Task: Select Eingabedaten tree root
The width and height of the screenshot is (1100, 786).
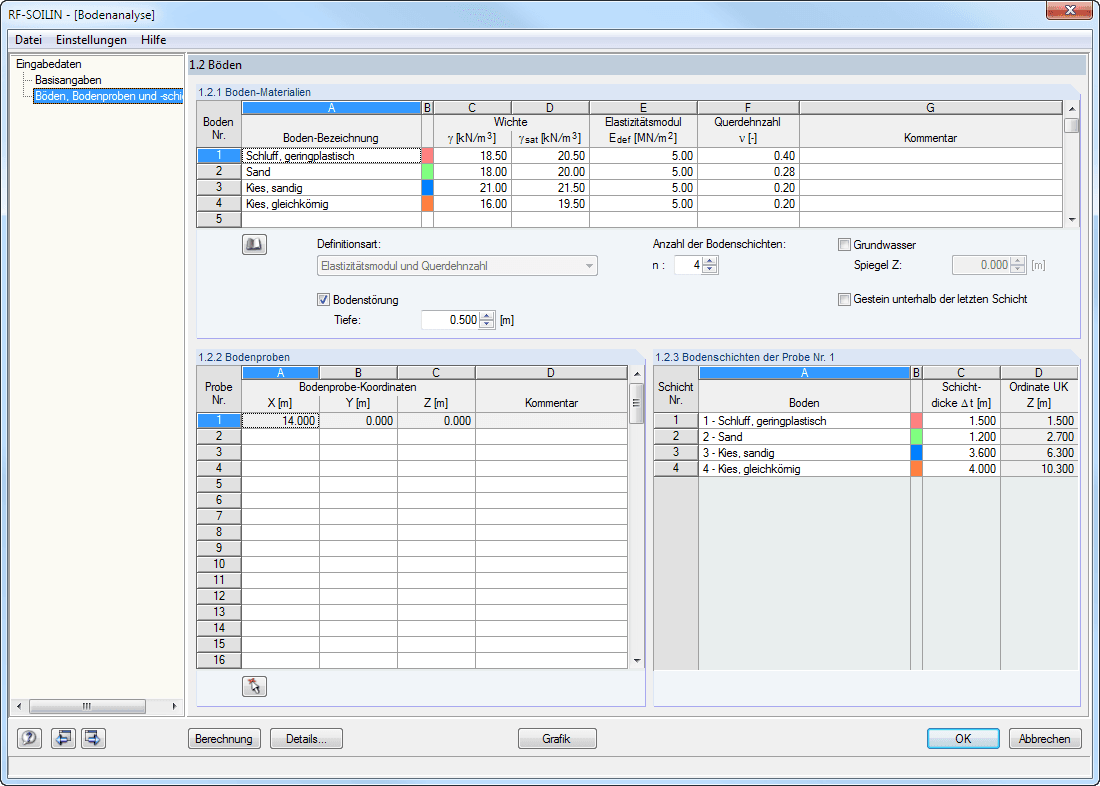Action: (48, 65)
